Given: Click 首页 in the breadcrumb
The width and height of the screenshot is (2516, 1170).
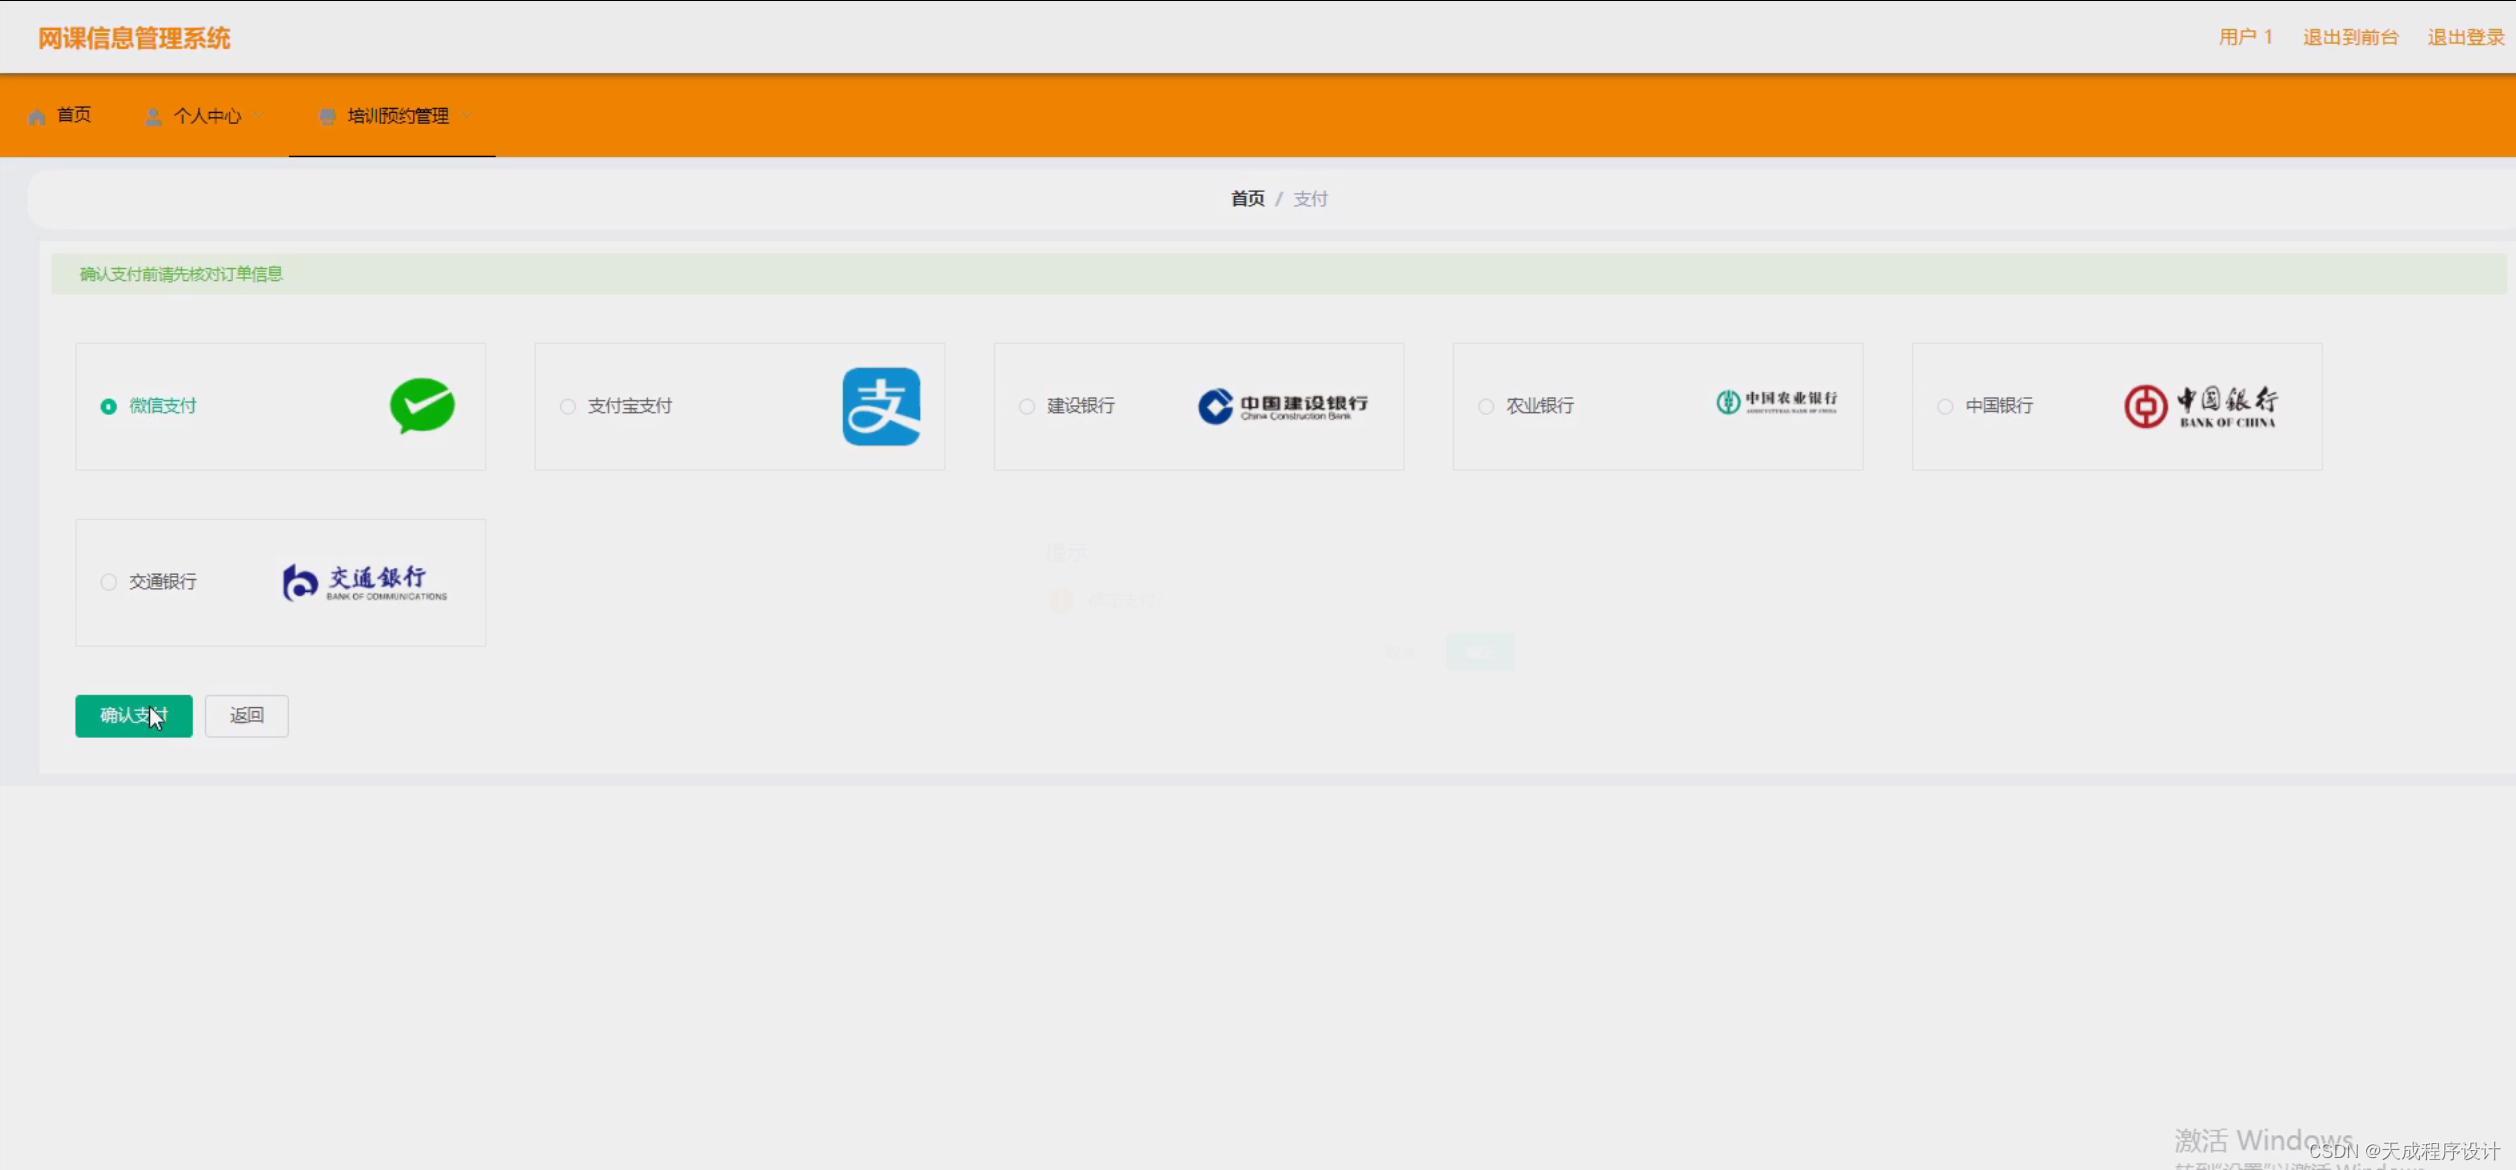Looking at the screenshot, I should pyautogui.click(x=1247, y=199).
